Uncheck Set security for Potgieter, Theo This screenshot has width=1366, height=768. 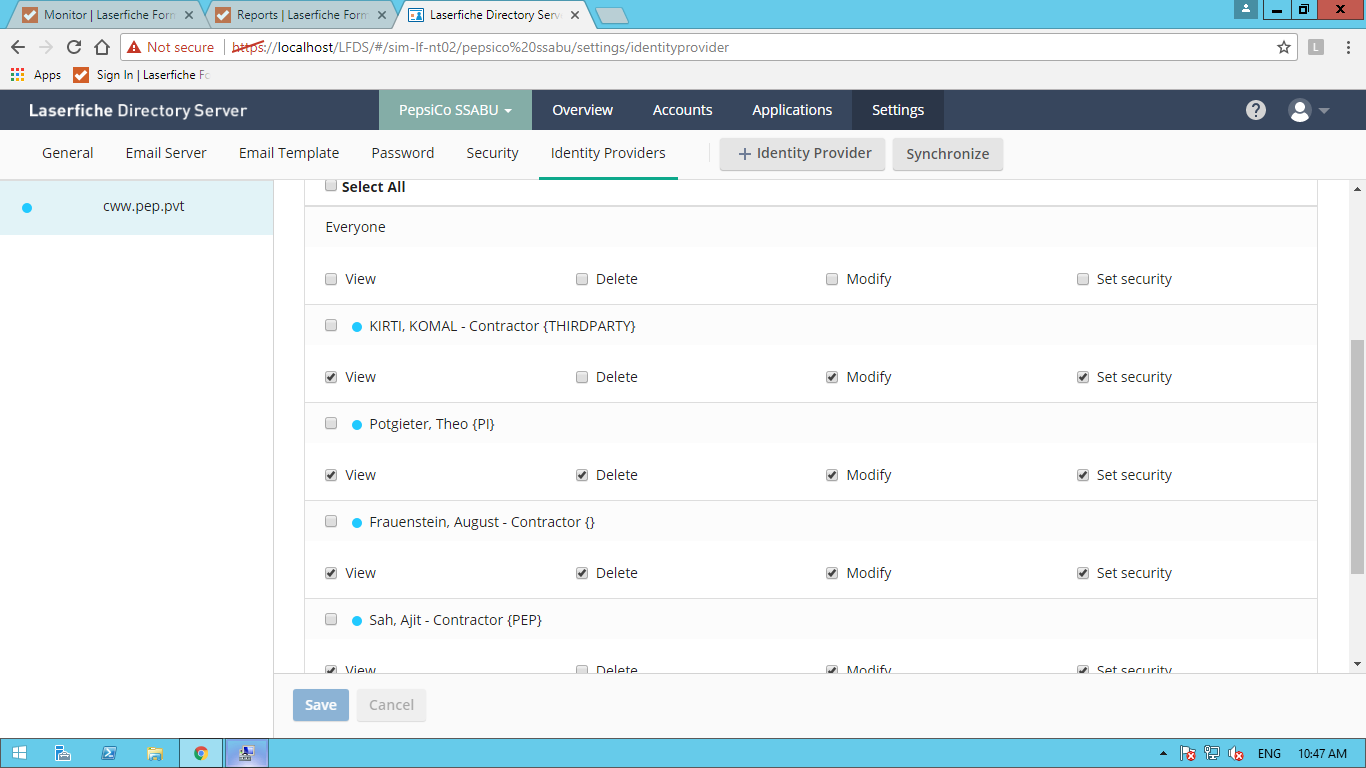tap(1083, 475)
